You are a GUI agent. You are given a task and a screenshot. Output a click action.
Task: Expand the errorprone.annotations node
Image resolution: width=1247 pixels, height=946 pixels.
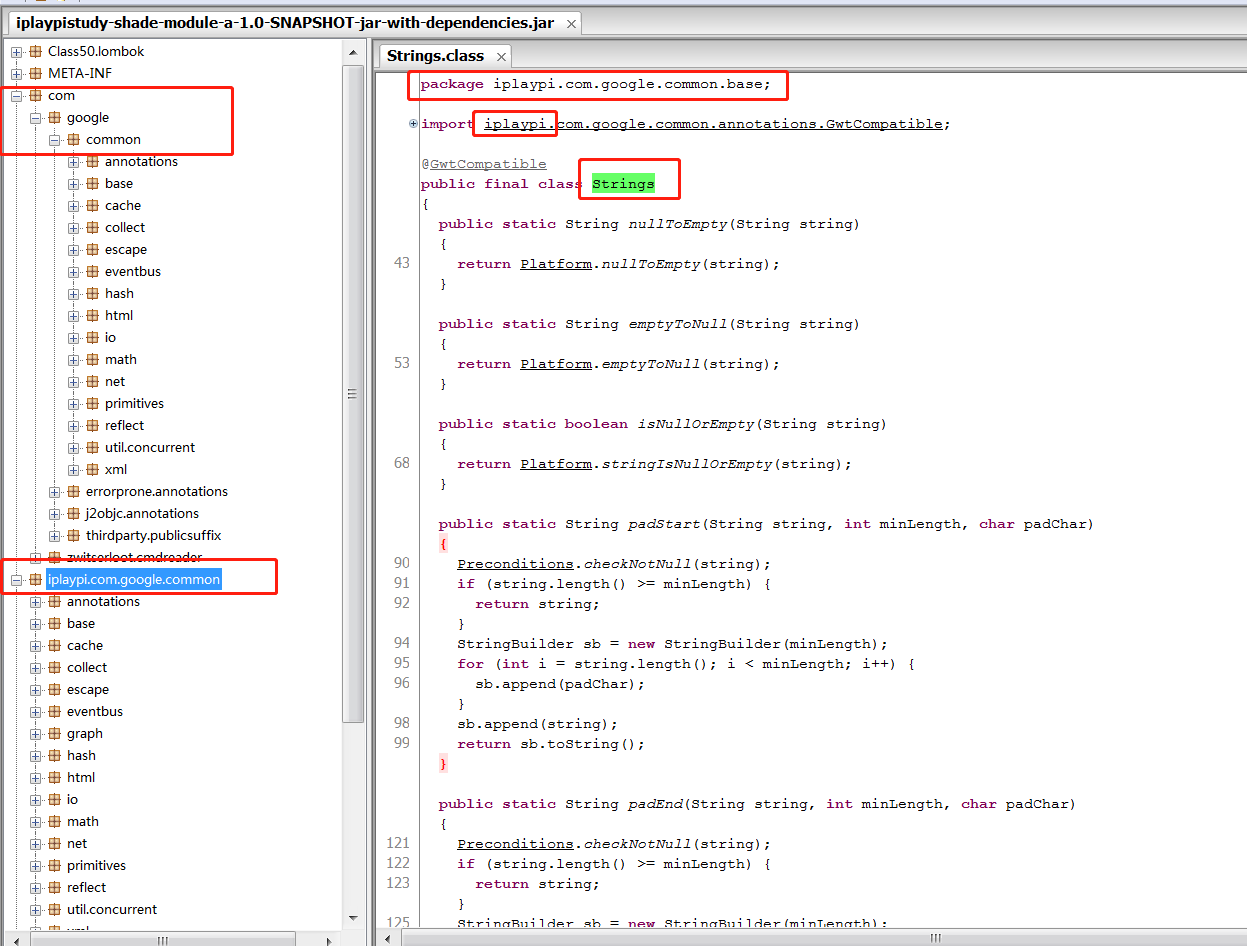tap(54, 491)
